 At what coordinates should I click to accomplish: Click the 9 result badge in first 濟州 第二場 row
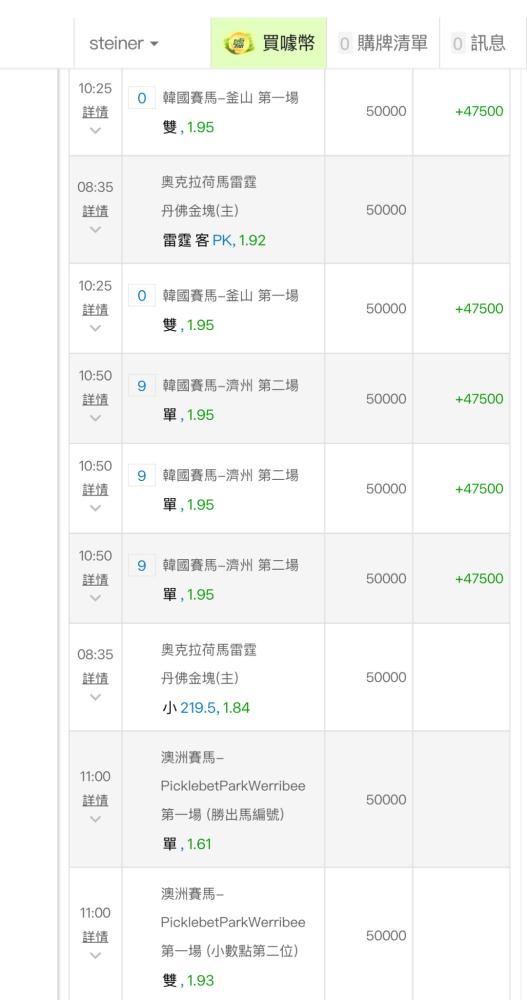142,386
